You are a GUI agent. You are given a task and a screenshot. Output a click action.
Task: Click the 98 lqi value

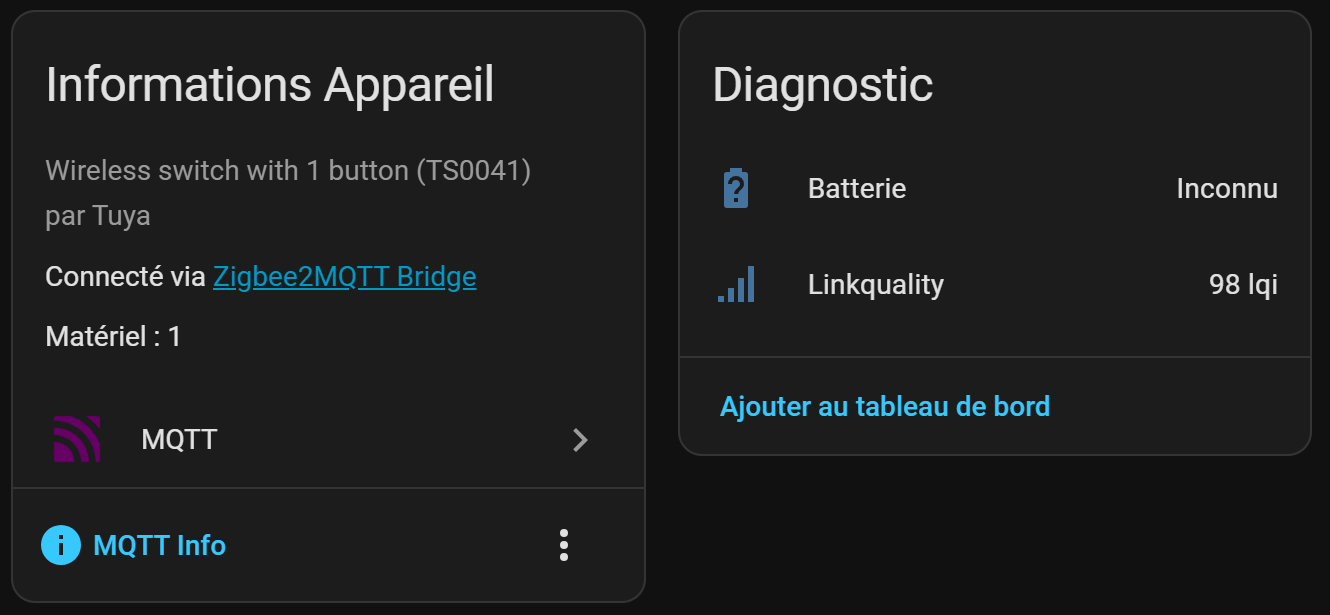pyautogui.click(x=1243, y=285)
